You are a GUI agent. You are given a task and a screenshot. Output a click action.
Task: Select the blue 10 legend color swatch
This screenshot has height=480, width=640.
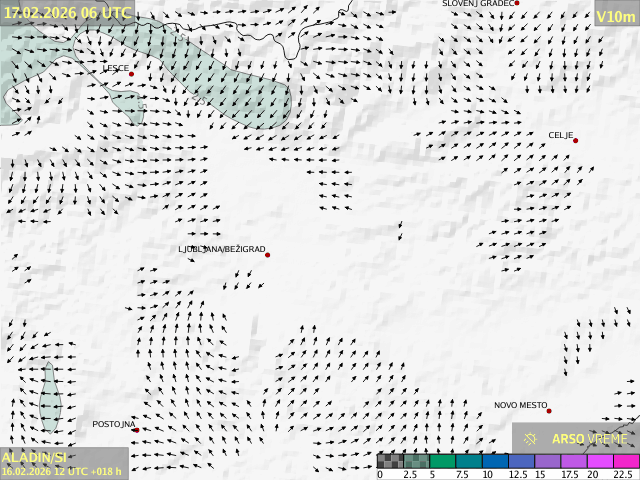point(494,461)
